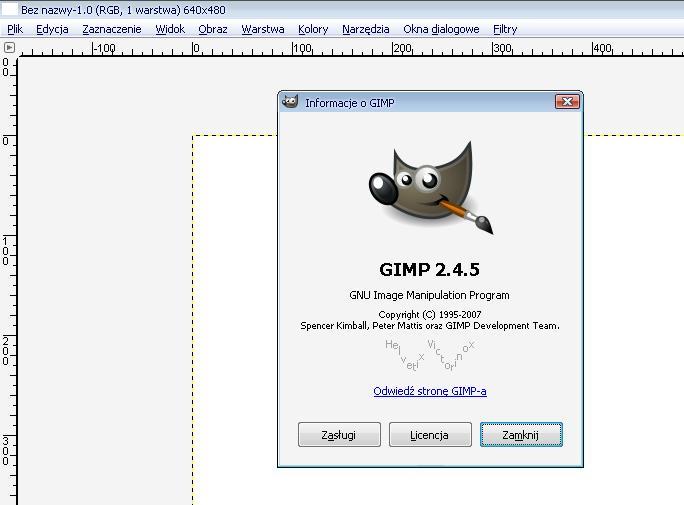Click the Wilber mascot logo image
Viewport: 684px width, 505px height.
[x=430, y=188]
